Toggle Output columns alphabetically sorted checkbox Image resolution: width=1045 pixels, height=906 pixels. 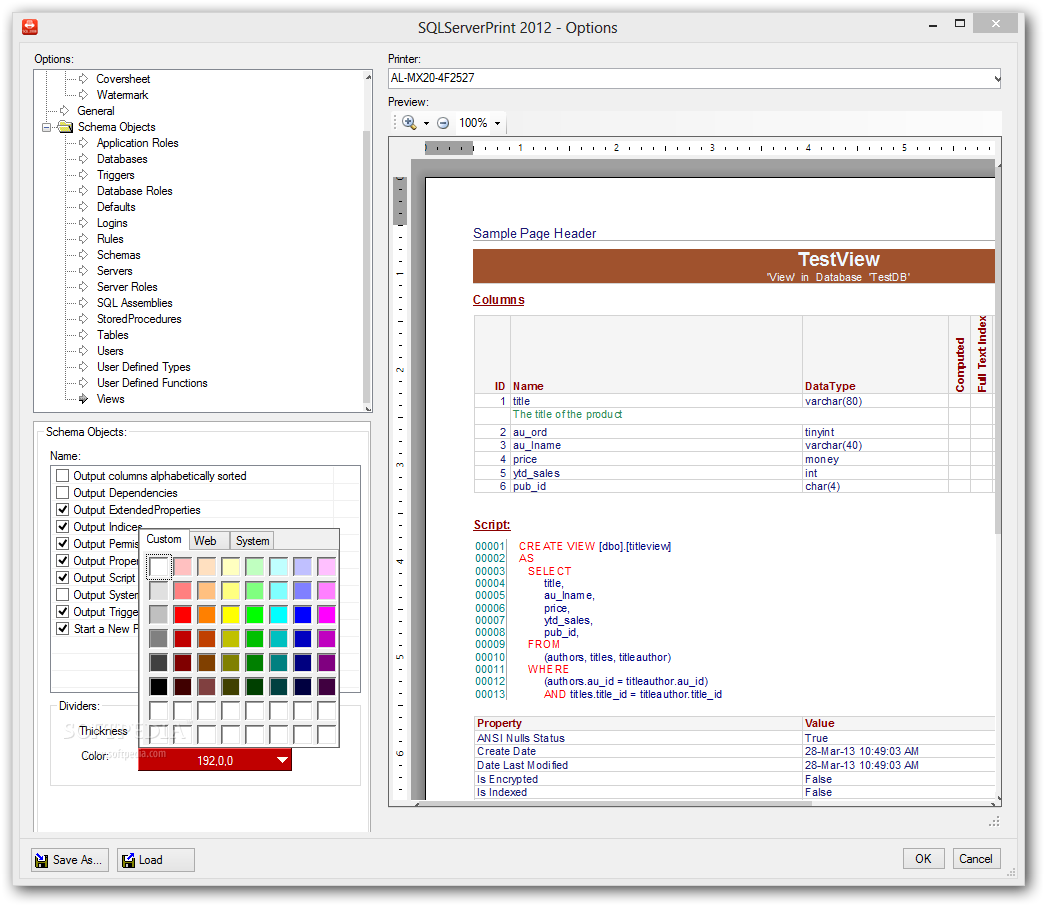pyautogui.click(x=63, y=475)
